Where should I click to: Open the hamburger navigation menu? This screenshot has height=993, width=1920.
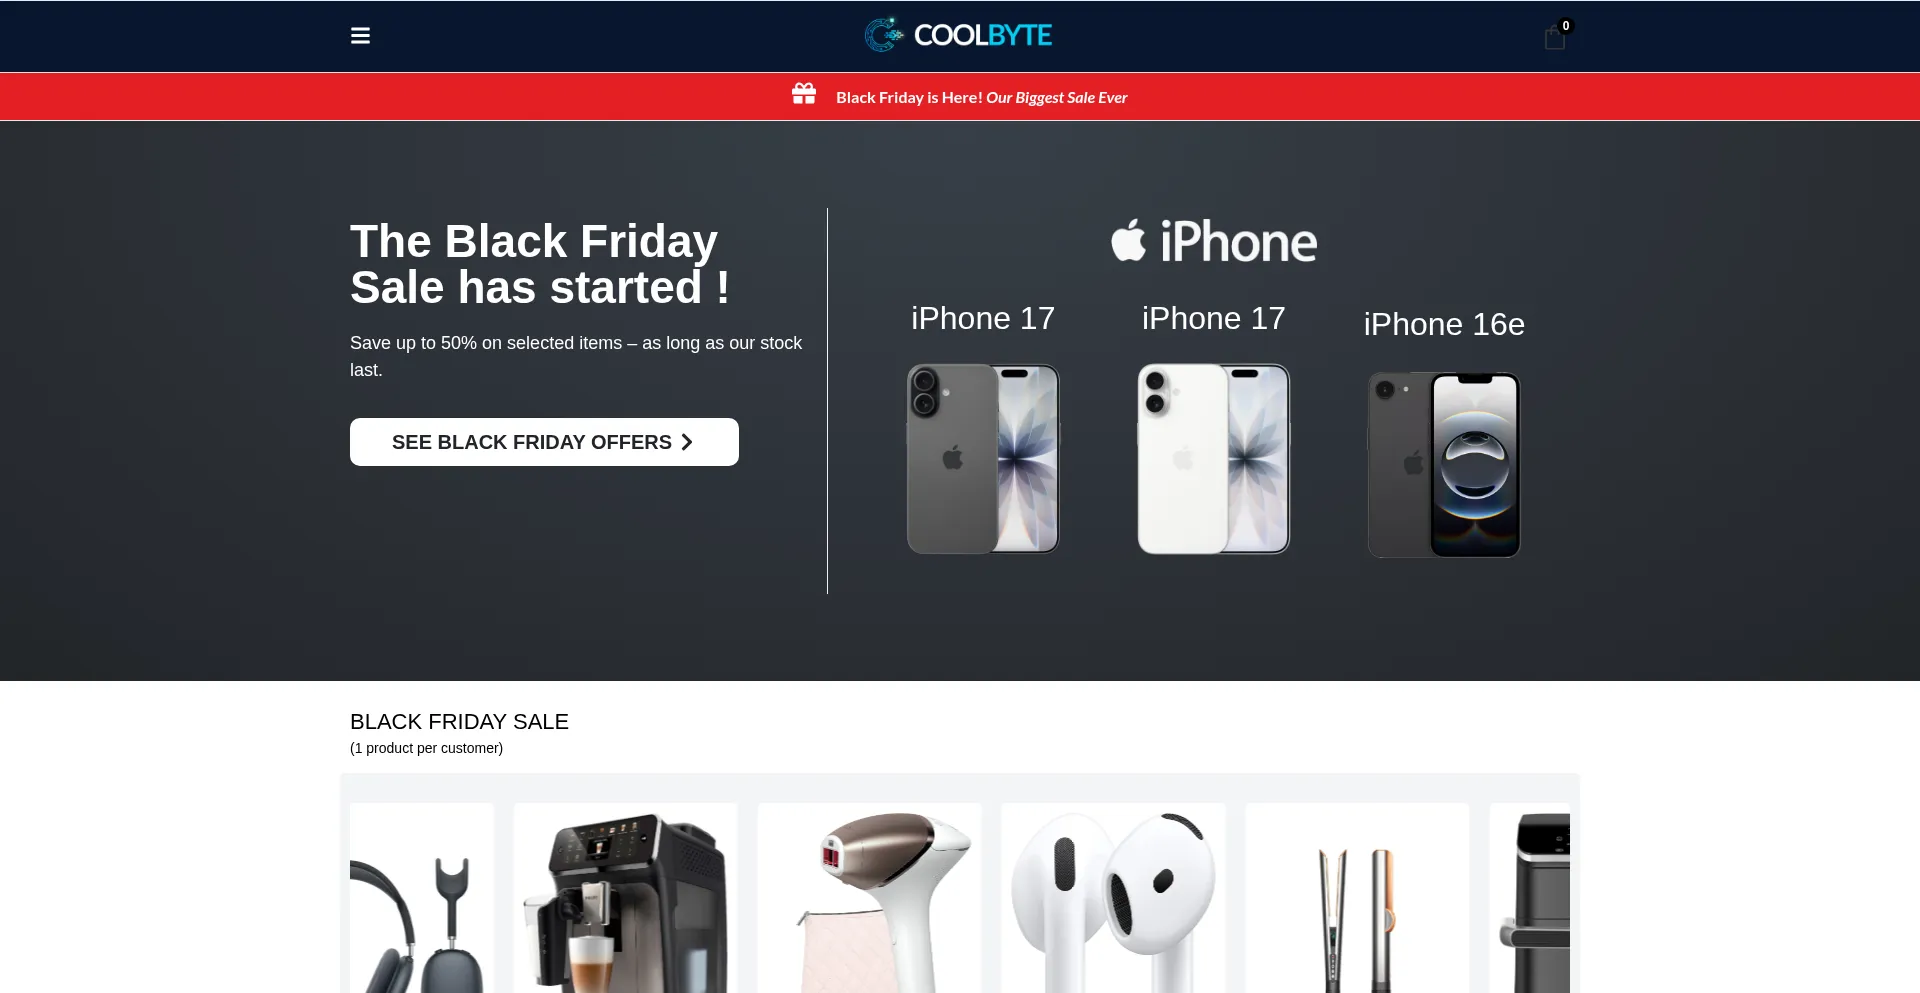[360, 36]
